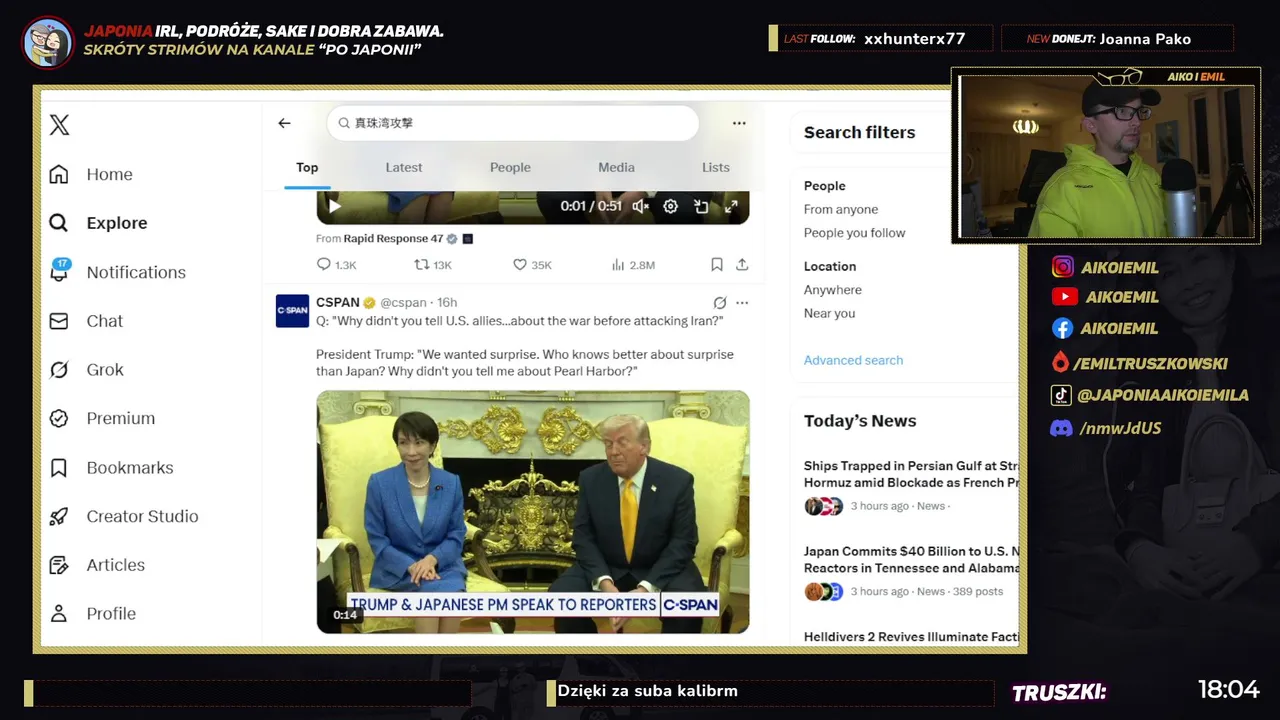Open Creator Studio rocket icon

(x=59, y=516)
